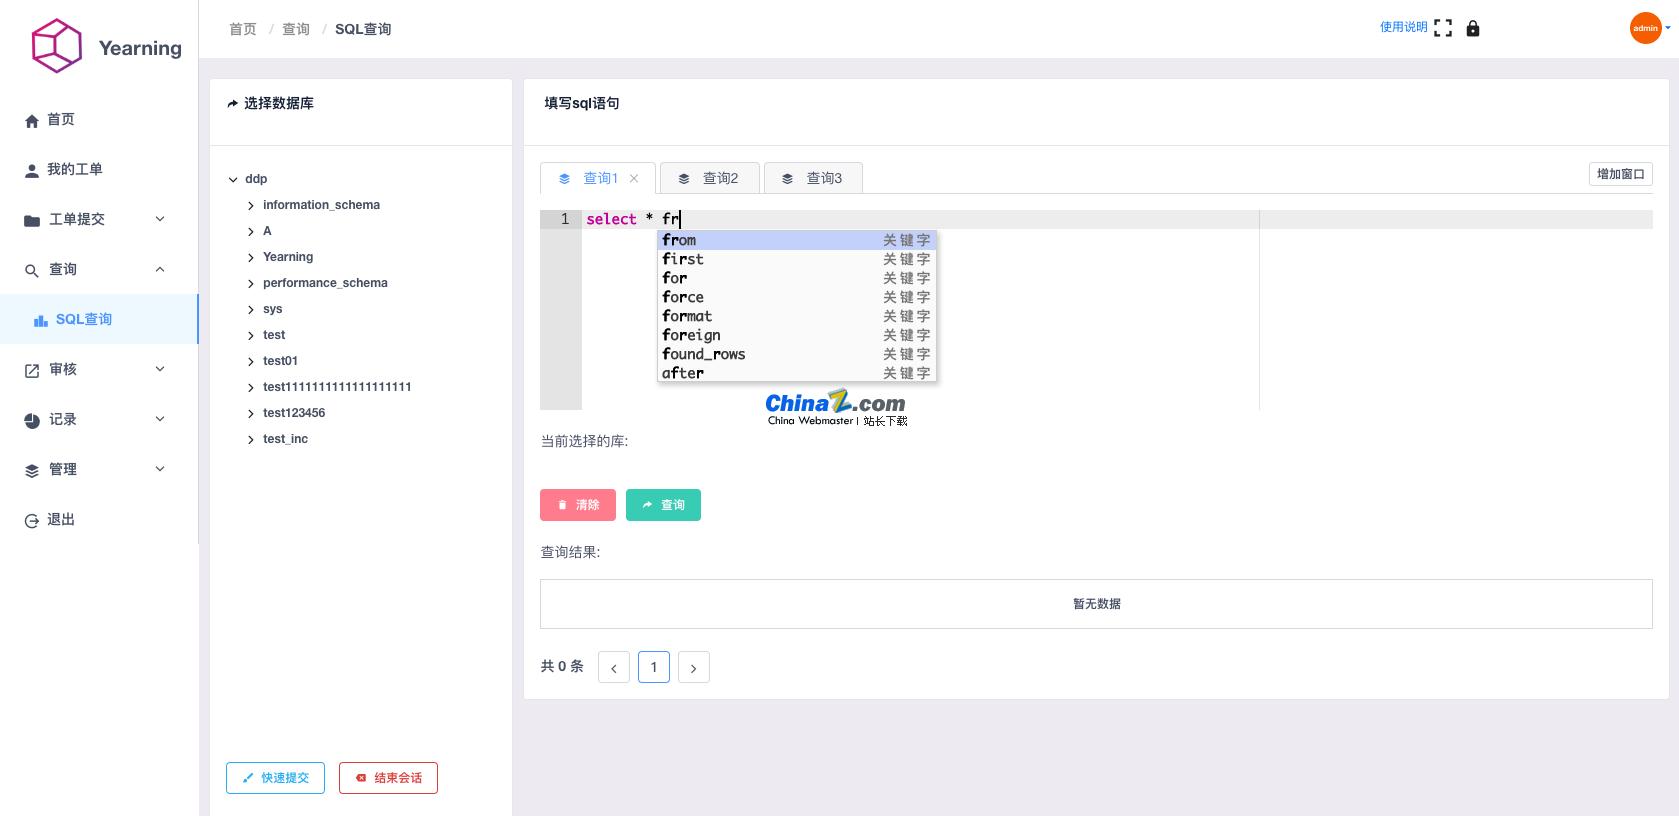The width and height of the screenshot is (1679, 816).
Task: Collapse the ddp tree root
Action: pyautogui.click(x=233, y=179)
